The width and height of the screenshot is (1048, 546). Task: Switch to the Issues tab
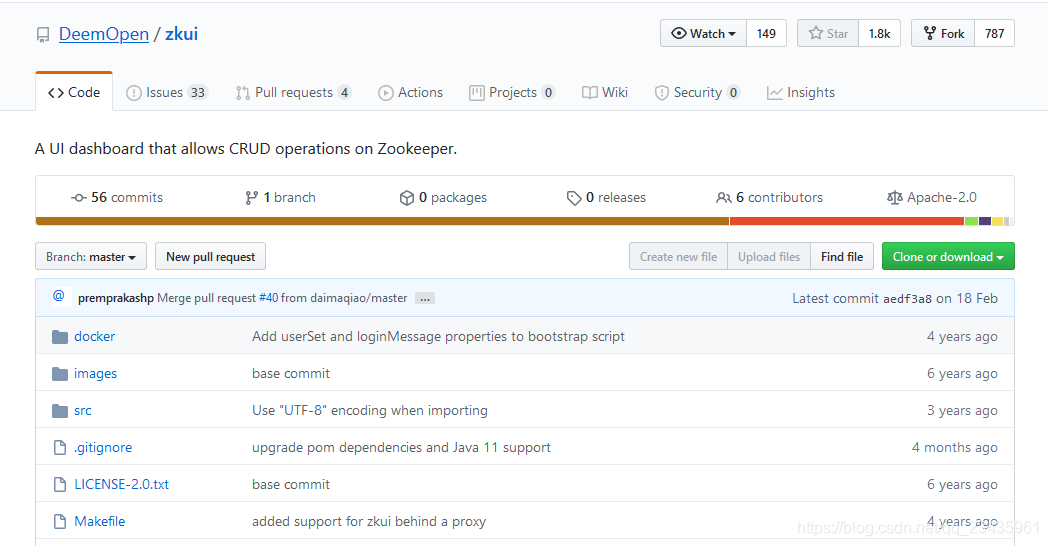pos(167,92)
